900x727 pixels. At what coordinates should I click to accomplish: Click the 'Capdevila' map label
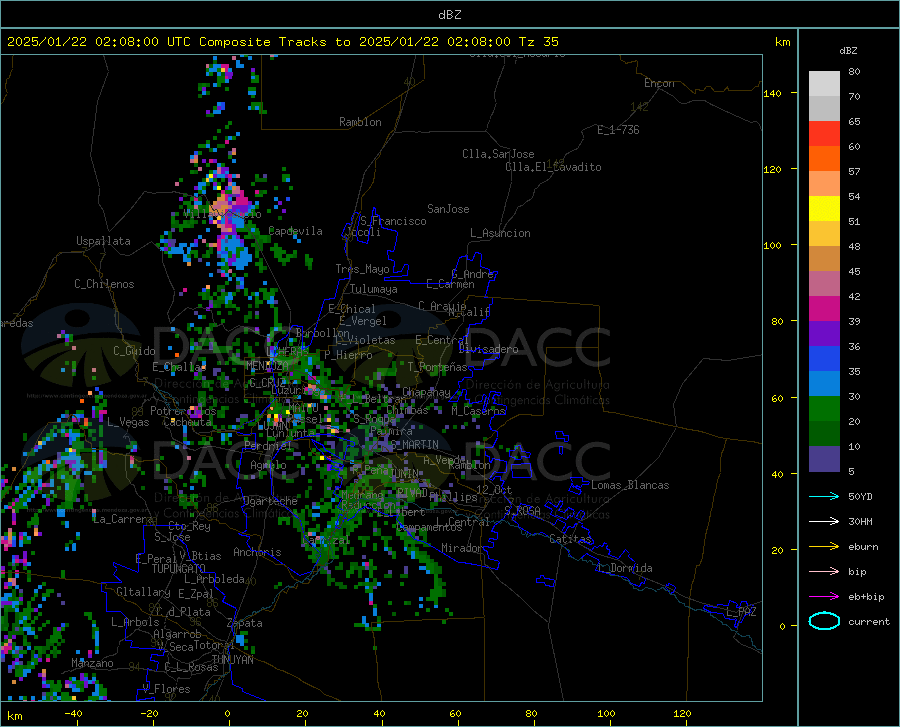(x=295, y=231)
